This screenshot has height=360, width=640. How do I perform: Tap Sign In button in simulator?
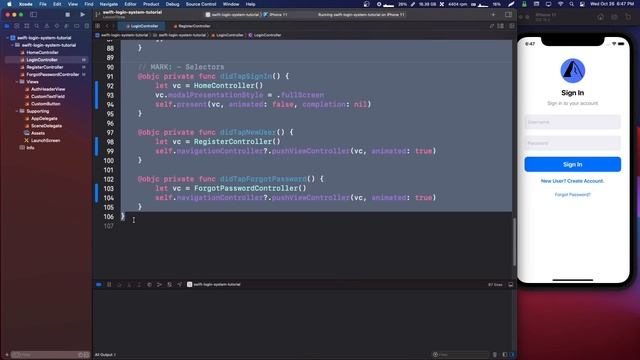pyautogui.click(x=572, y=164)
